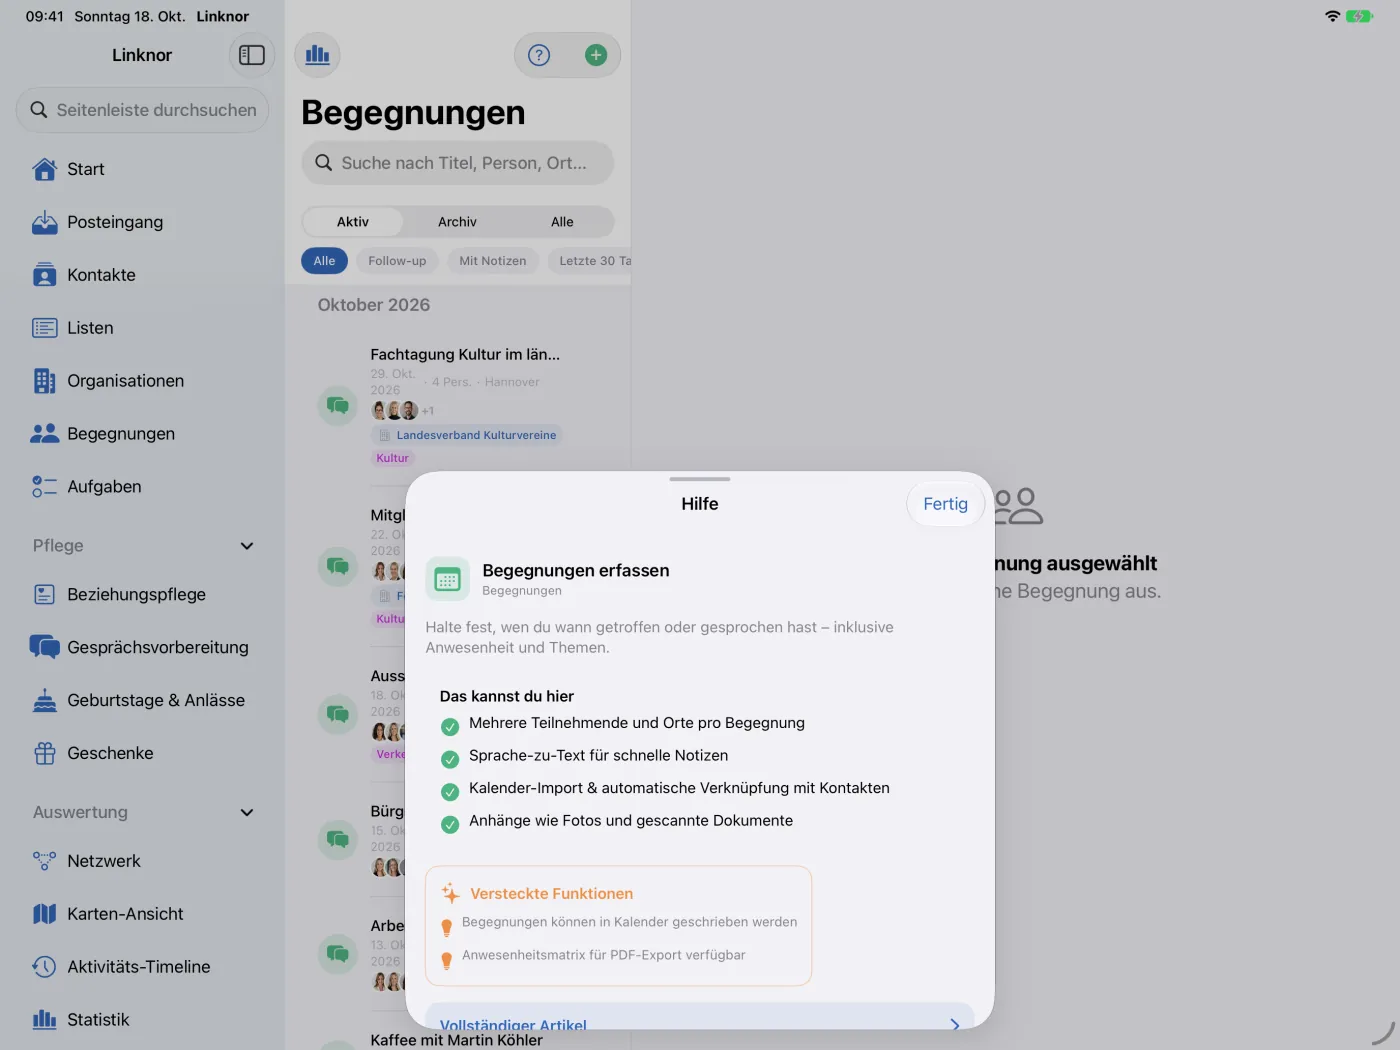Open Listen in the sidebar
Image resolution: width=1400 pixels, height=1050 pixels.
142,328
